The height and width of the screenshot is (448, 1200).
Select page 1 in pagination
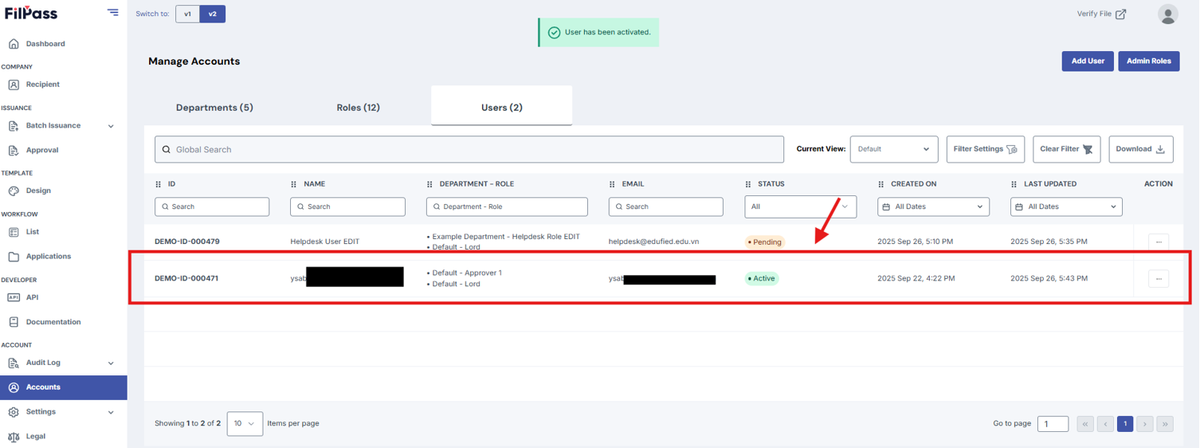pyautogui.click(x=1125, y=424)
